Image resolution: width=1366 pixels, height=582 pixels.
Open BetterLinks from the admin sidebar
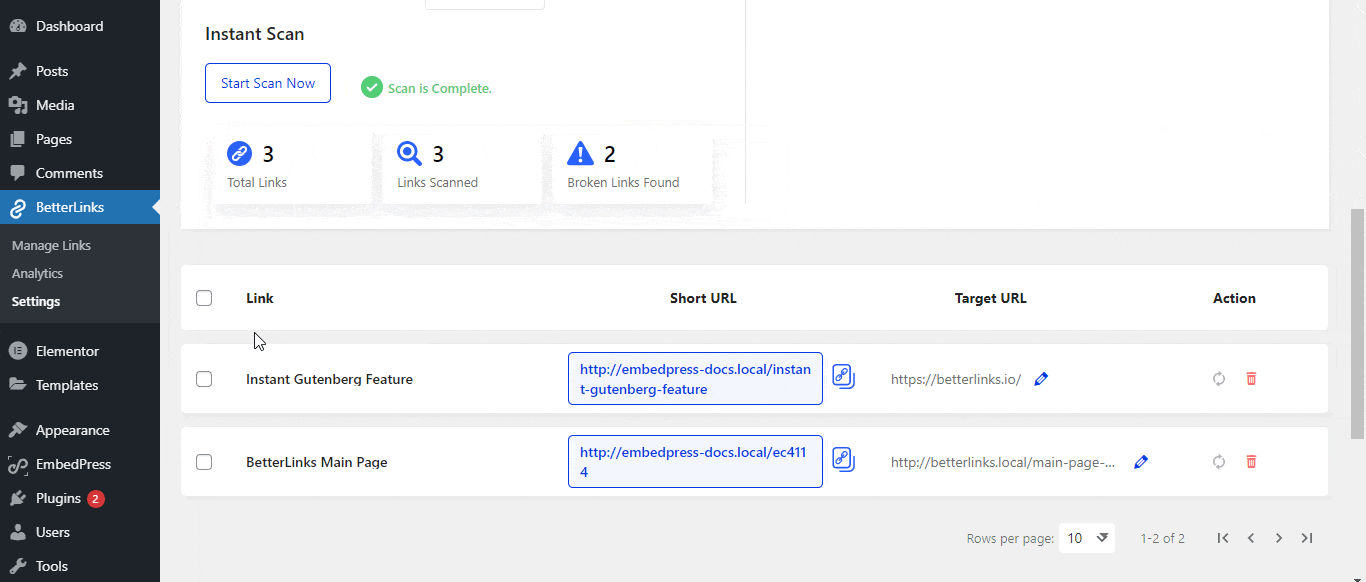[x=68, y=207]
